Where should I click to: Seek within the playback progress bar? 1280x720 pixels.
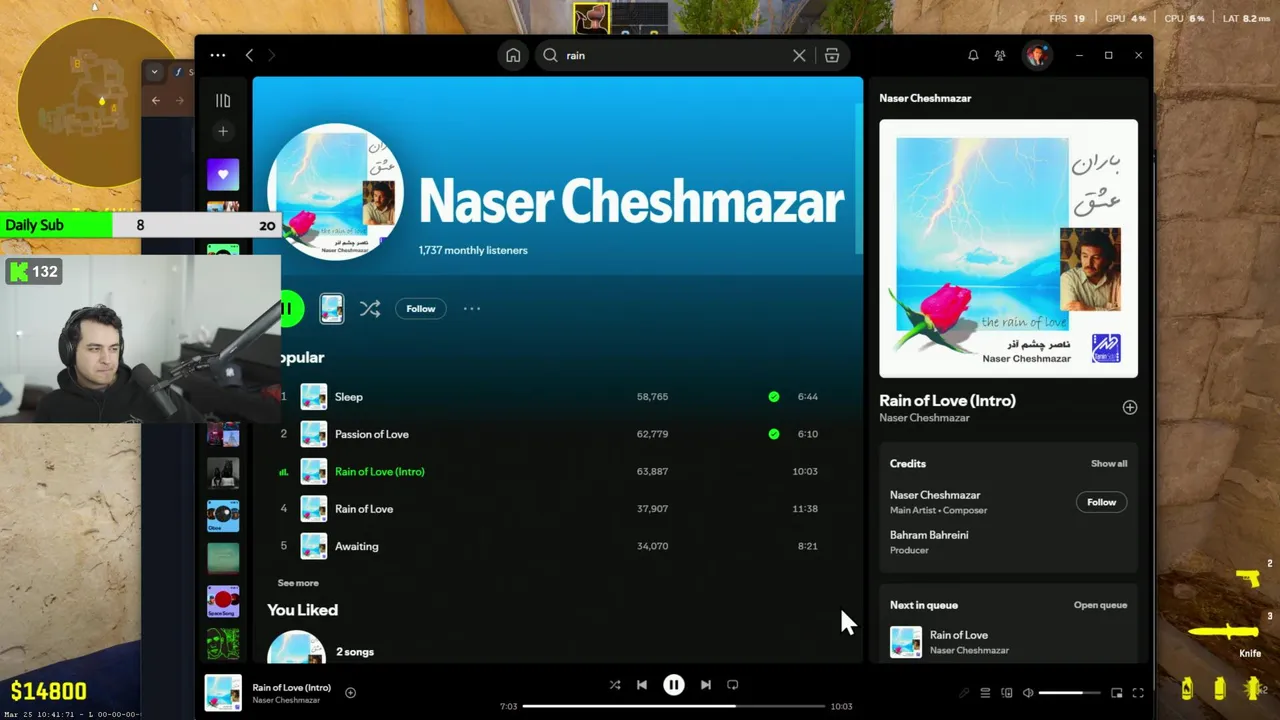click(674, 706)
